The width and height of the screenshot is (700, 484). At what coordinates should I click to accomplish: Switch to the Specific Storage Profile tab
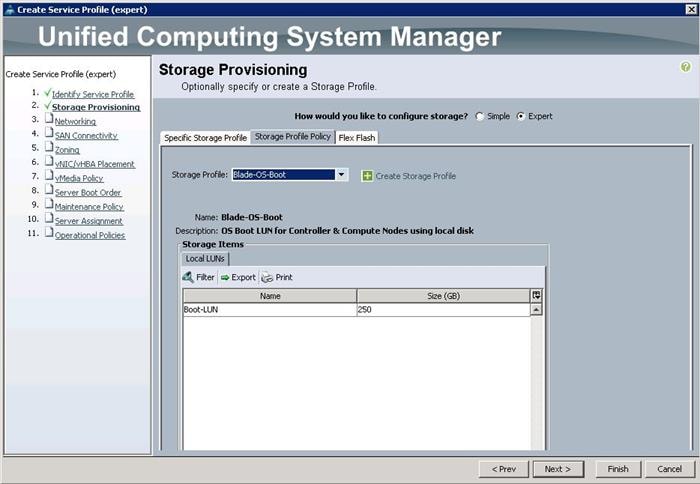(x=205, y=138)
